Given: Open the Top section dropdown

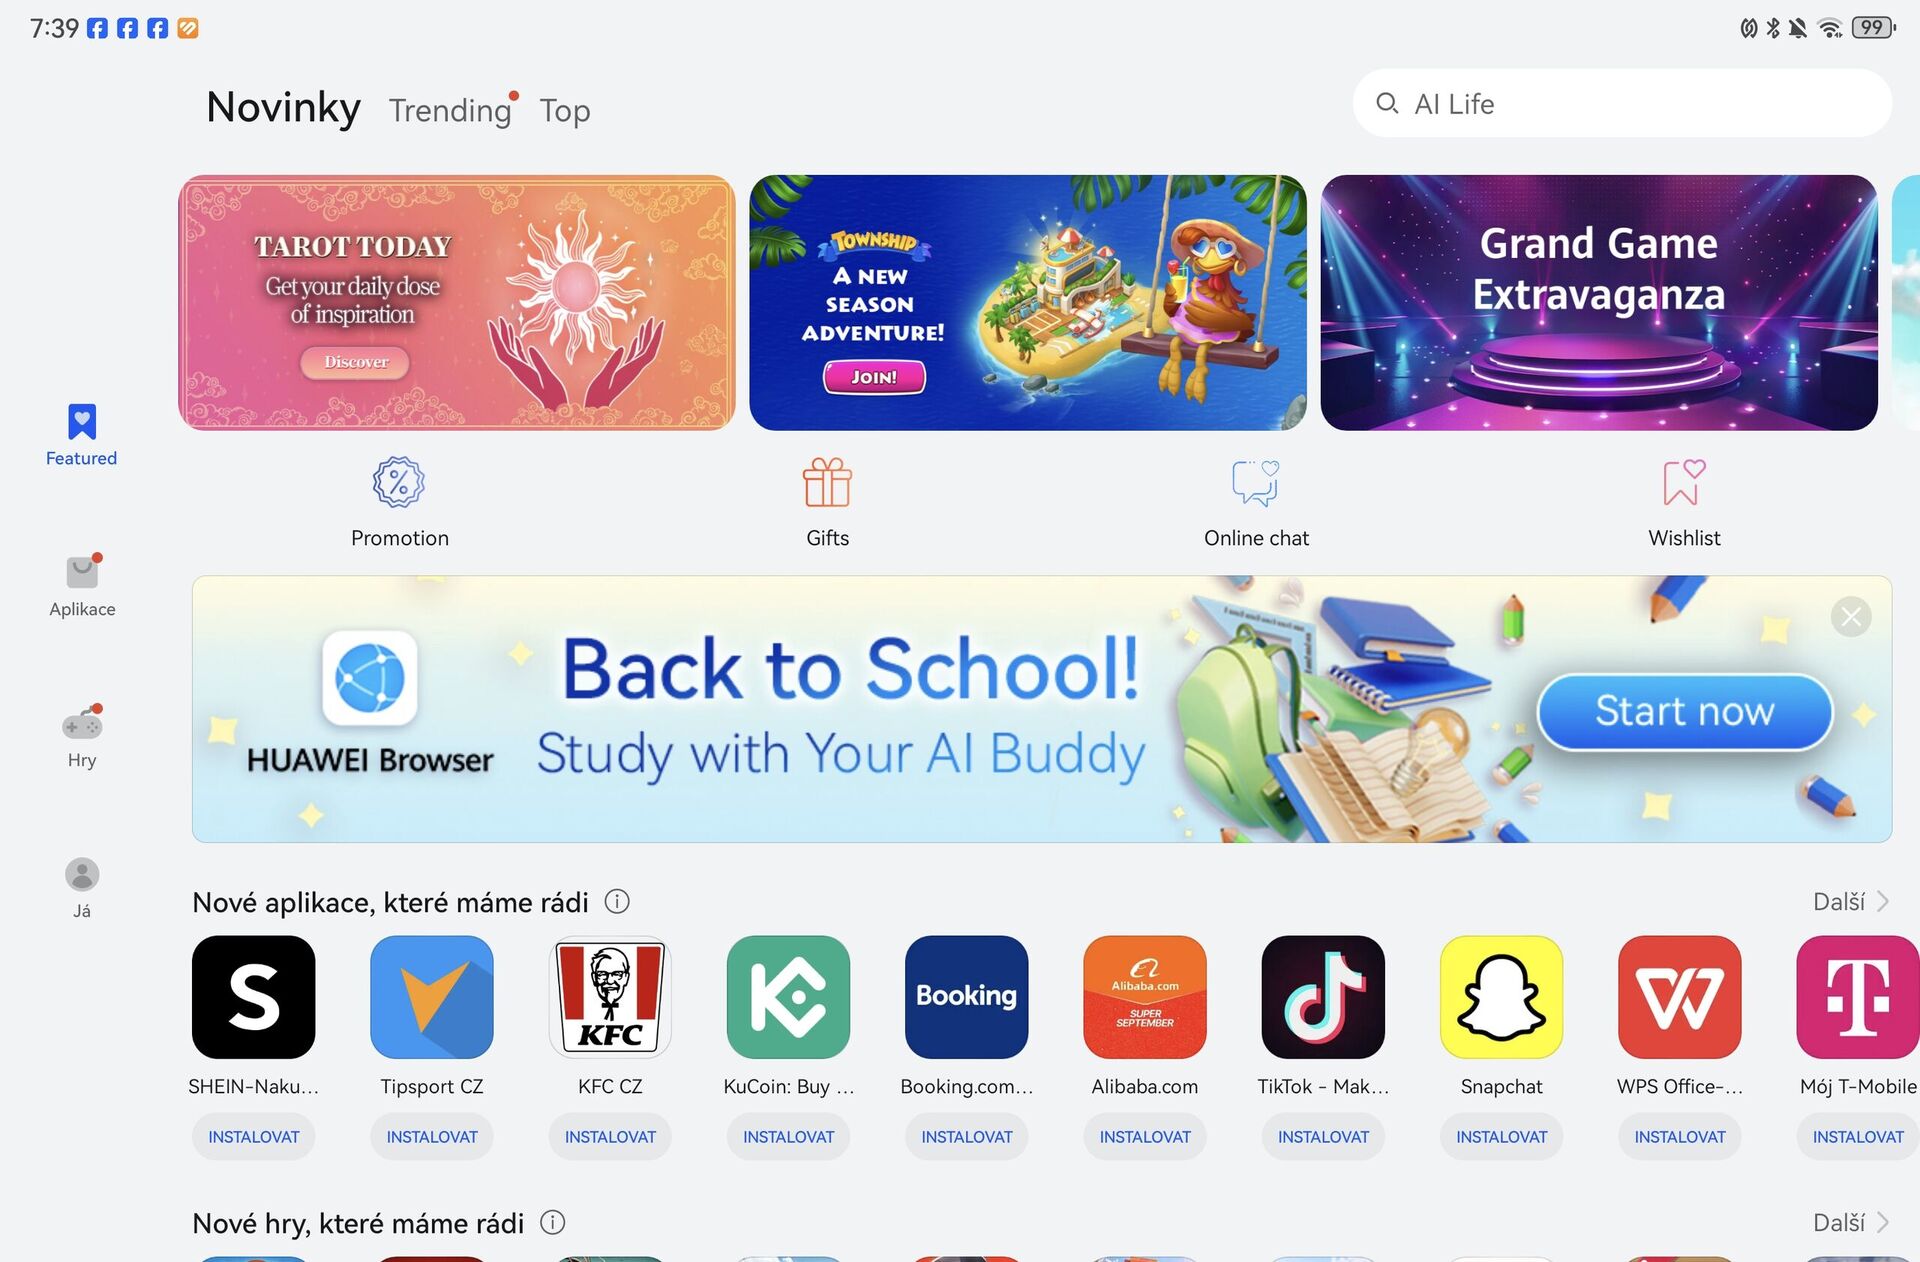Looking at the screenshot, I should coord(566,108).
